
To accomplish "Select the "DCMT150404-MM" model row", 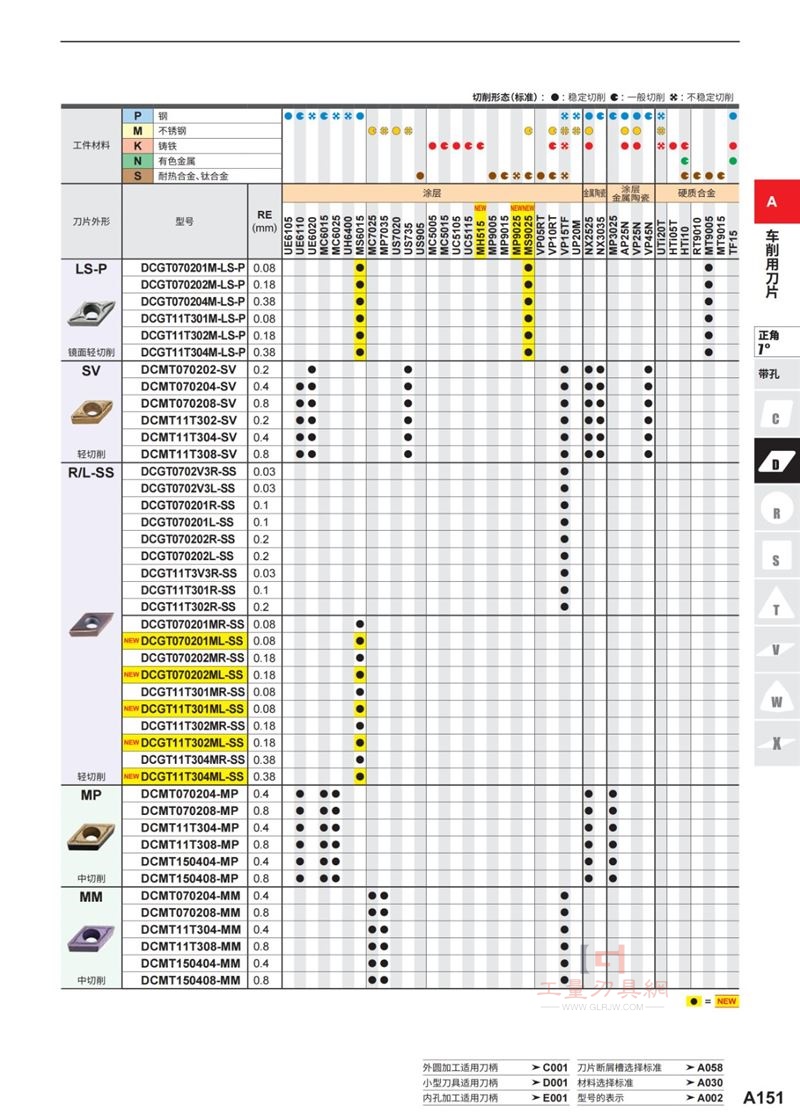I will [x=191, y=964].
